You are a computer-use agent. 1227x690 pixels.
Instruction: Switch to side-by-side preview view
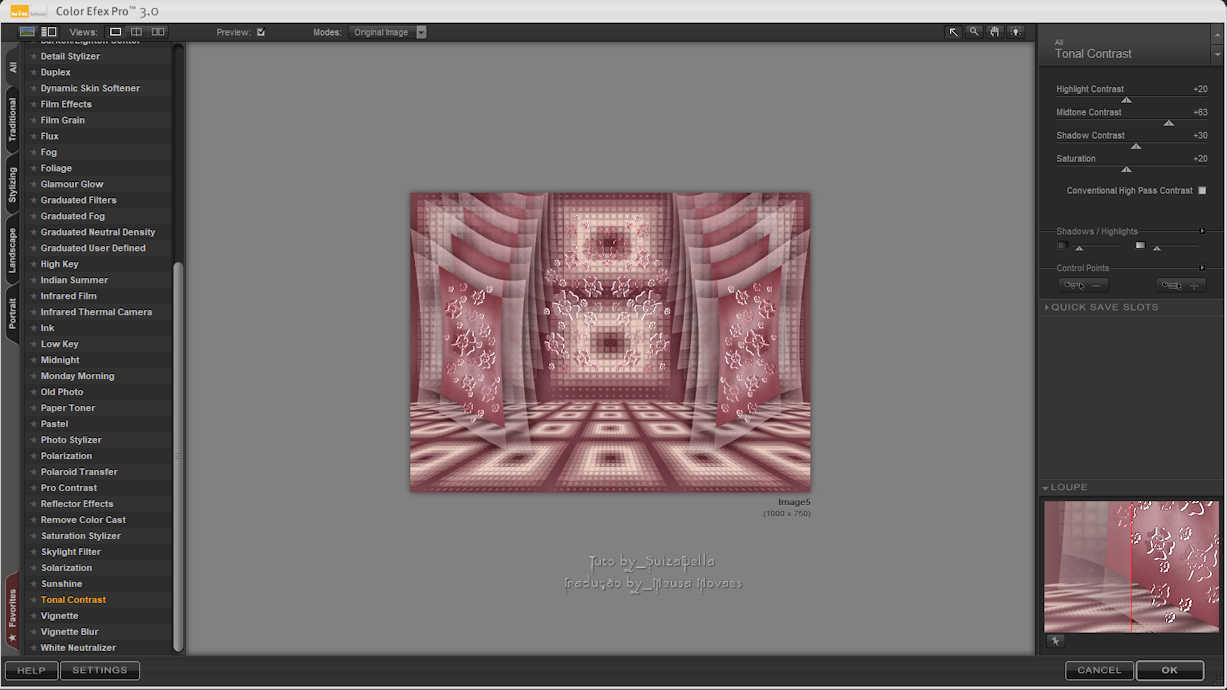coord(159,32)
